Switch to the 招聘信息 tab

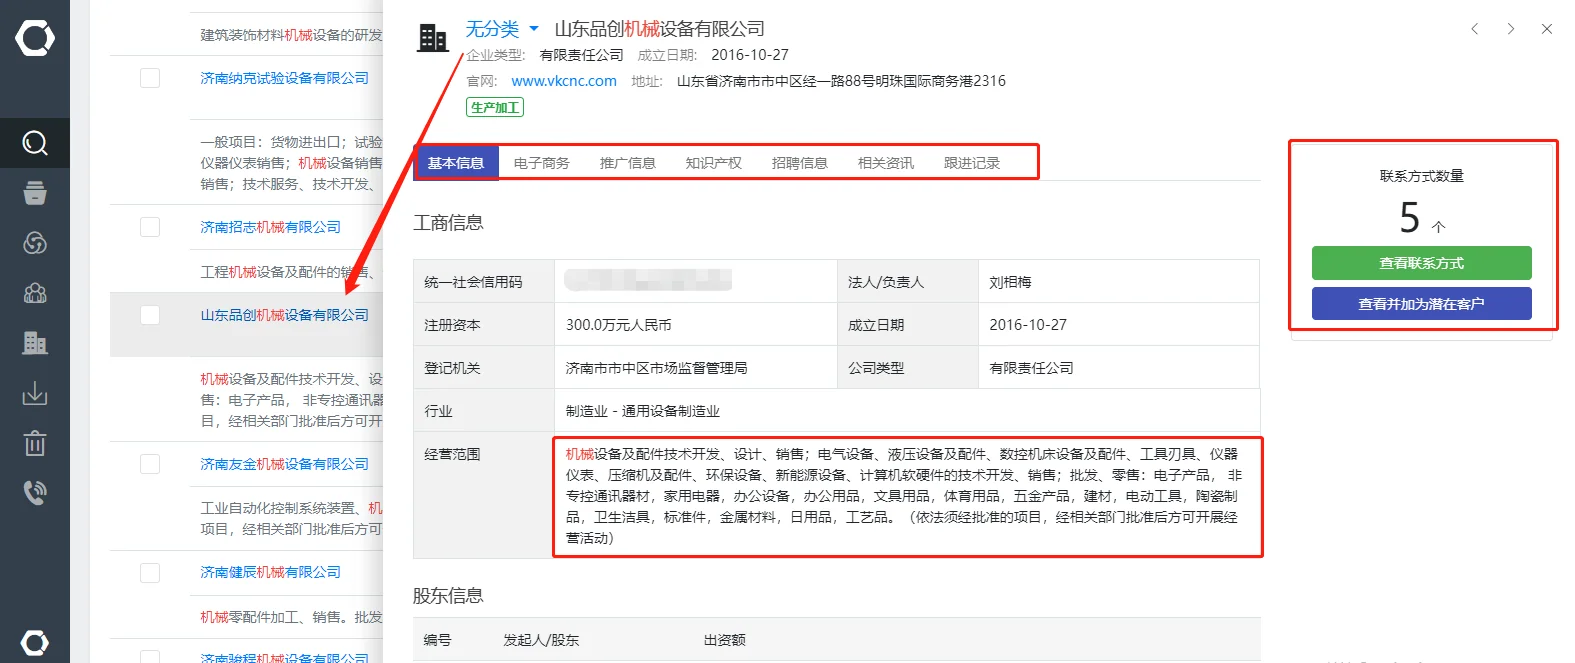[800, 163]
